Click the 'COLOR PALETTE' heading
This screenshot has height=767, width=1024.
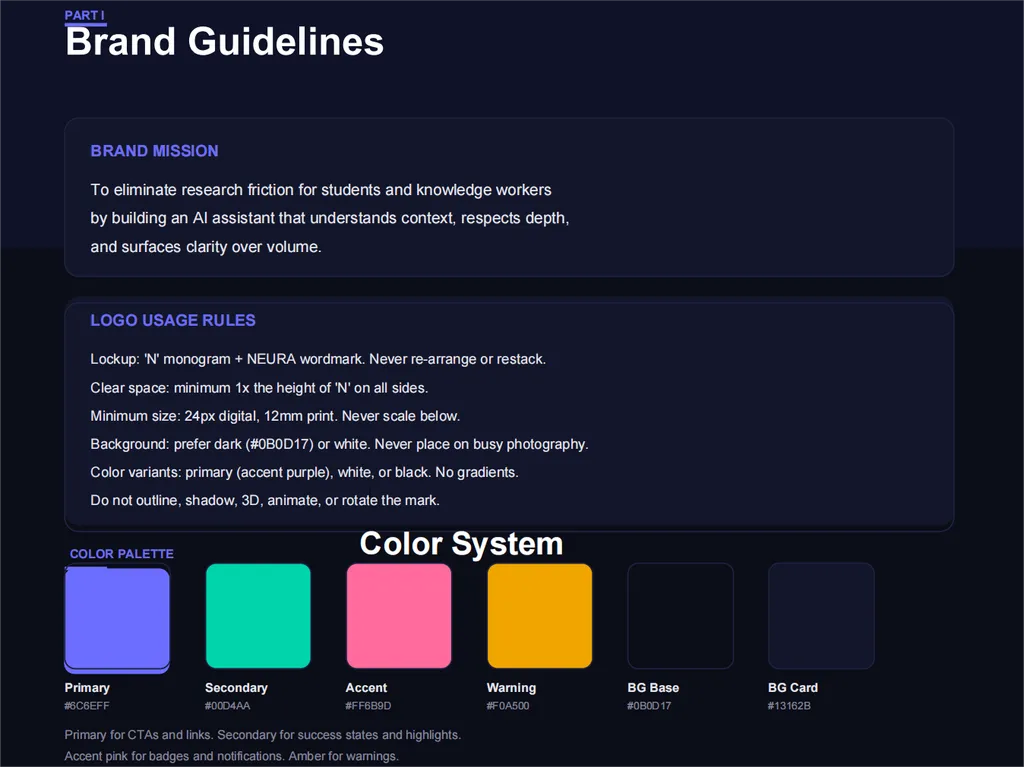[x=122, y=554]
